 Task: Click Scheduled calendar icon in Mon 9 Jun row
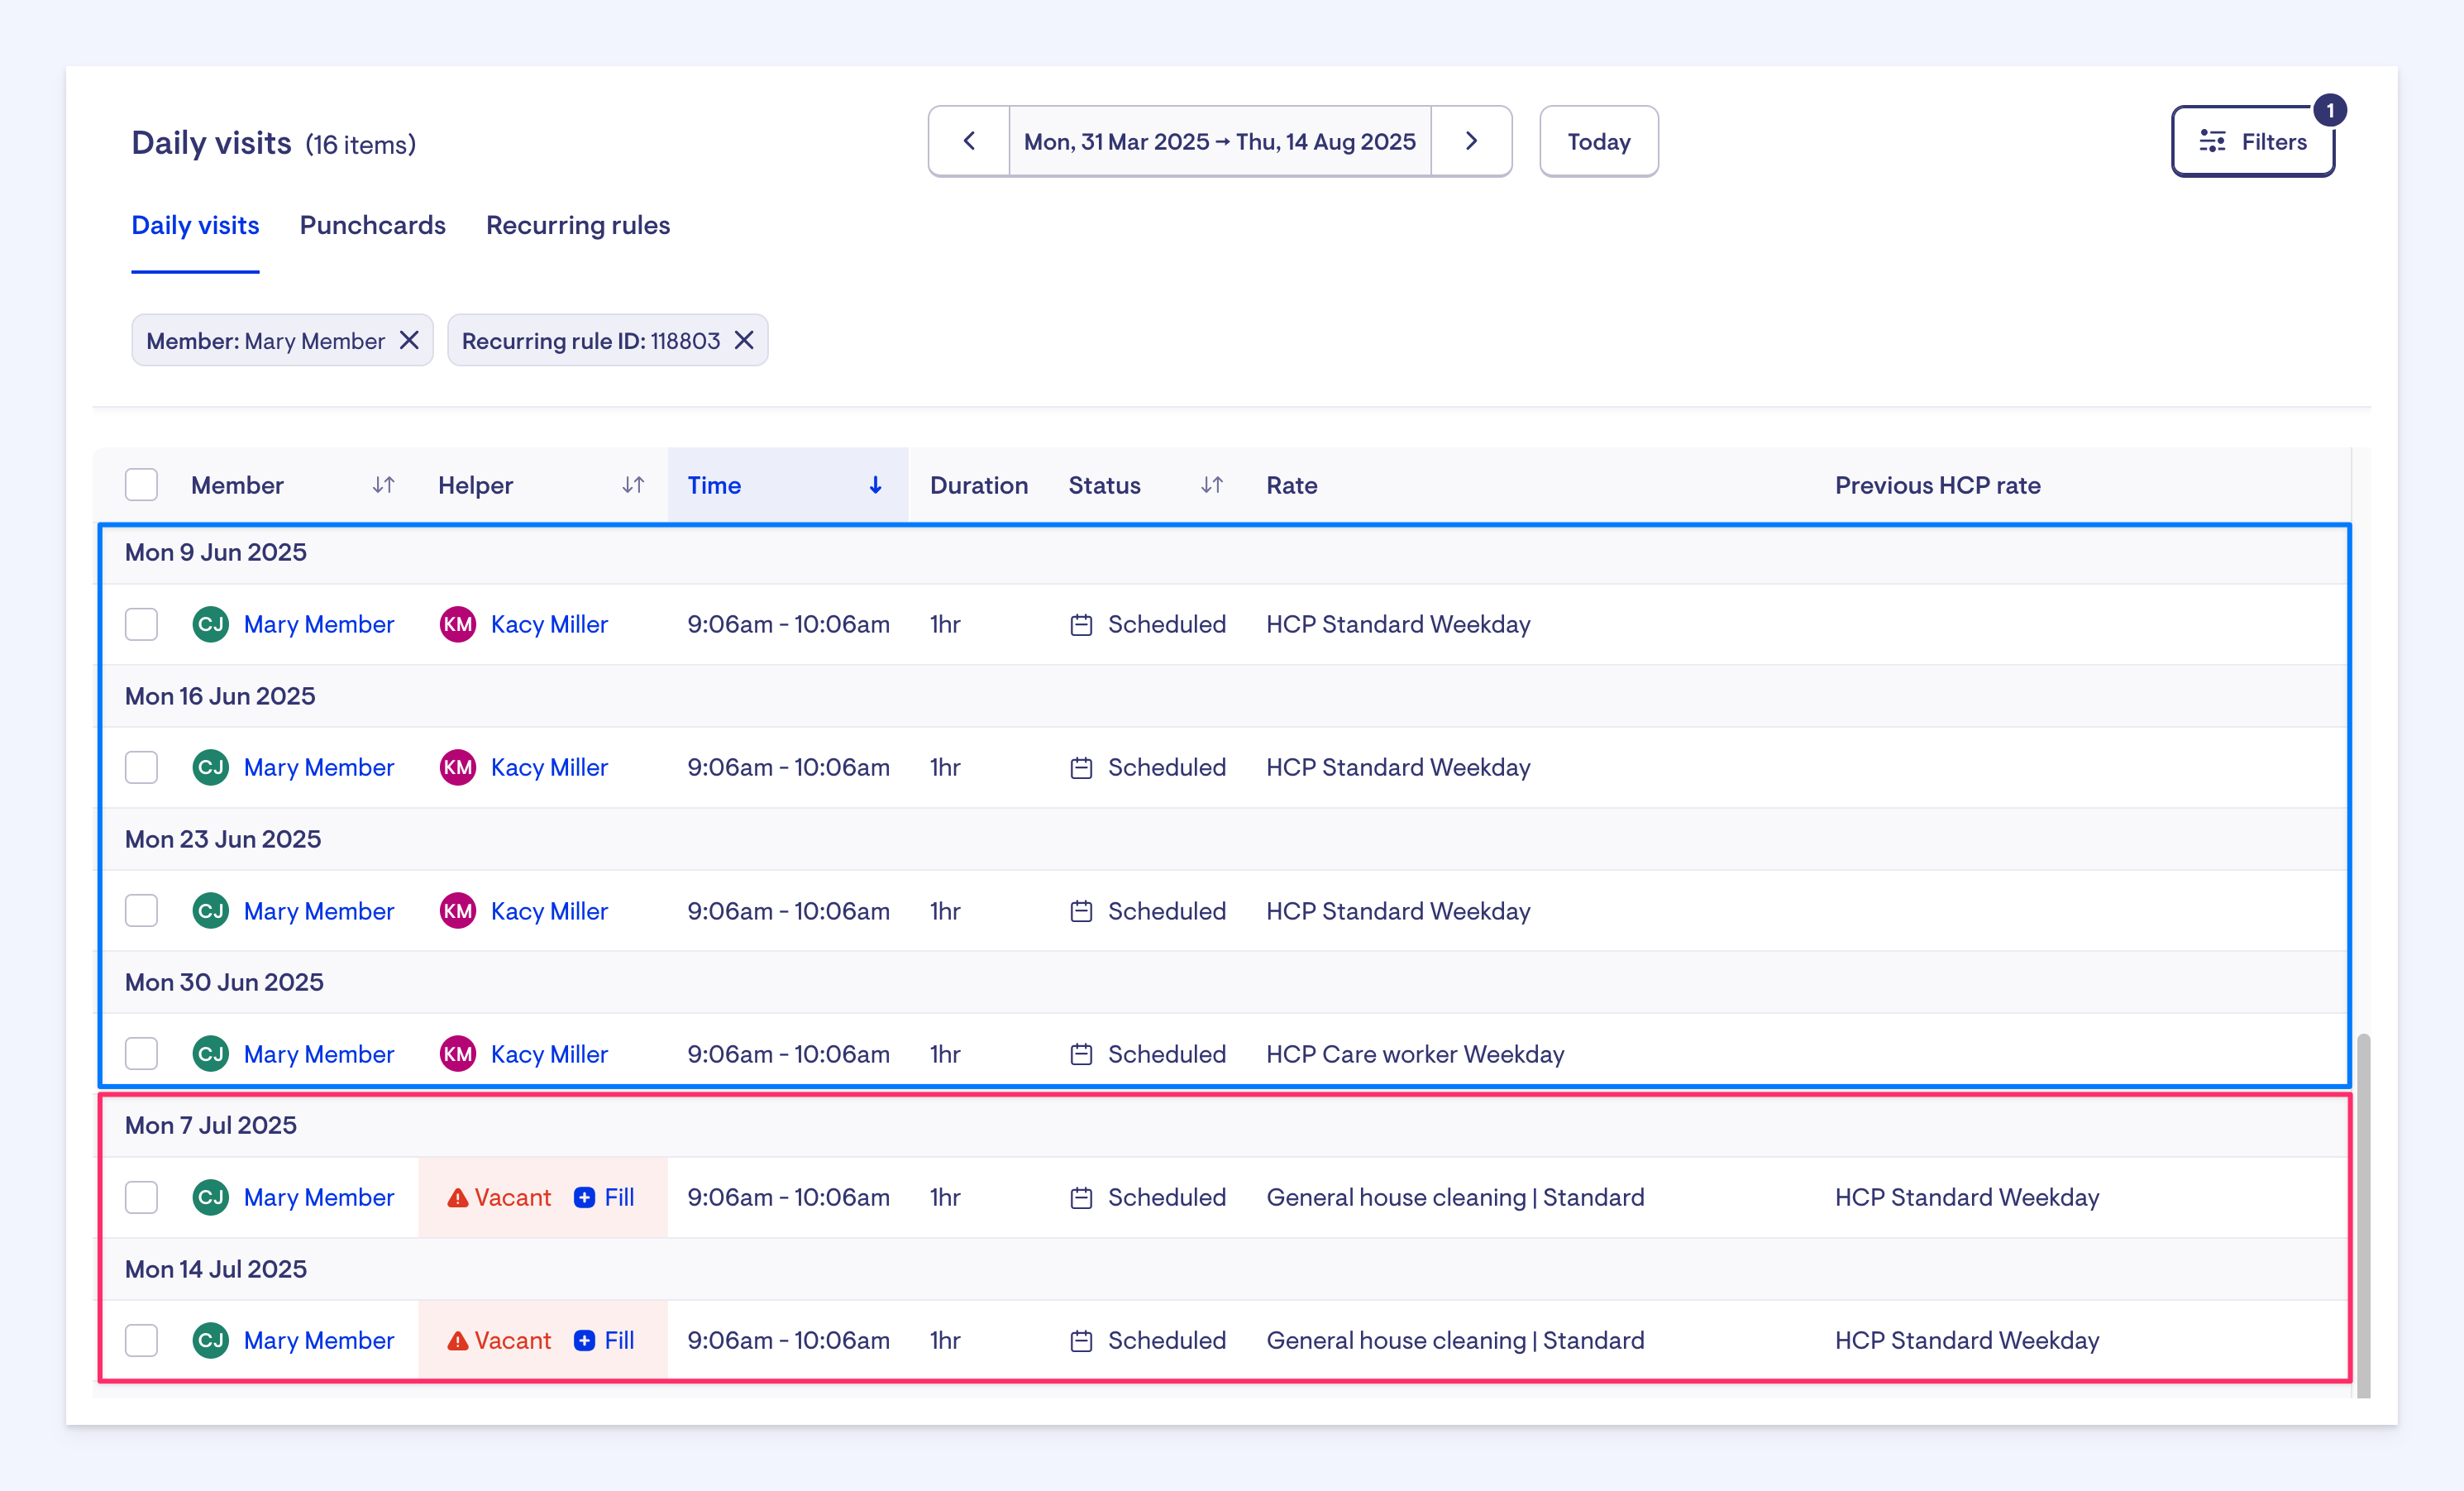1081,624
